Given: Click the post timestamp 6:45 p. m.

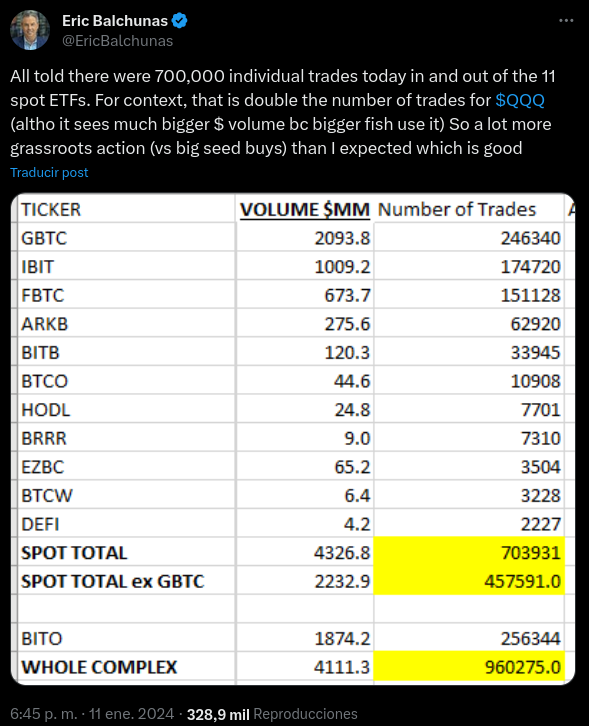Looking at the screenshot, I should point(44,714).
